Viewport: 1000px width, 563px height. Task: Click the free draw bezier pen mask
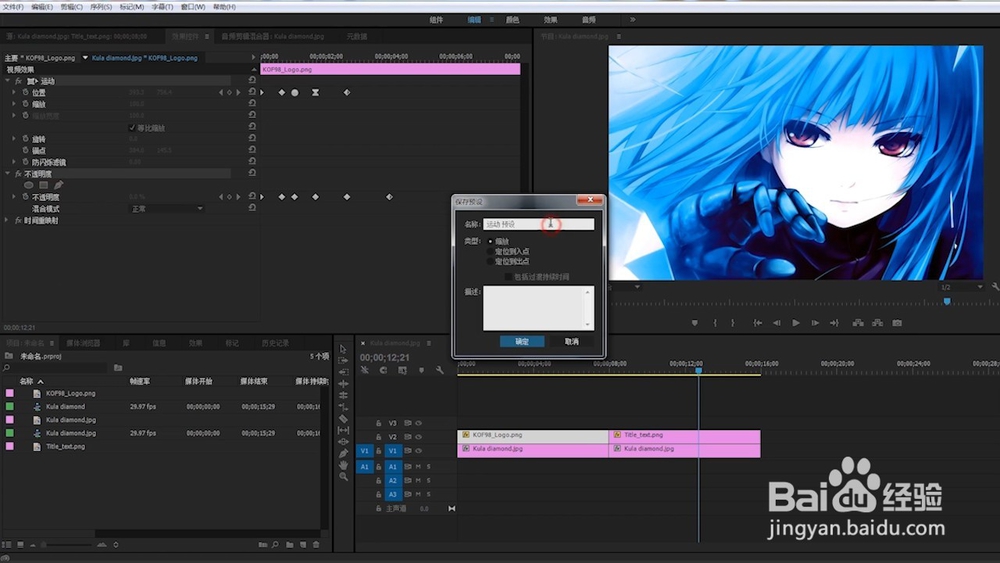click(x=58, y=185)
